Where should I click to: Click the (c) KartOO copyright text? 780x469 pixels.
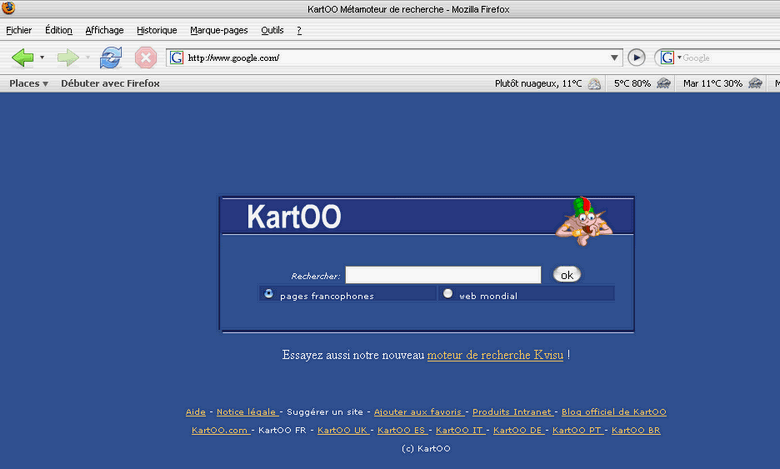pyautogui.click(x=426, y=449)
